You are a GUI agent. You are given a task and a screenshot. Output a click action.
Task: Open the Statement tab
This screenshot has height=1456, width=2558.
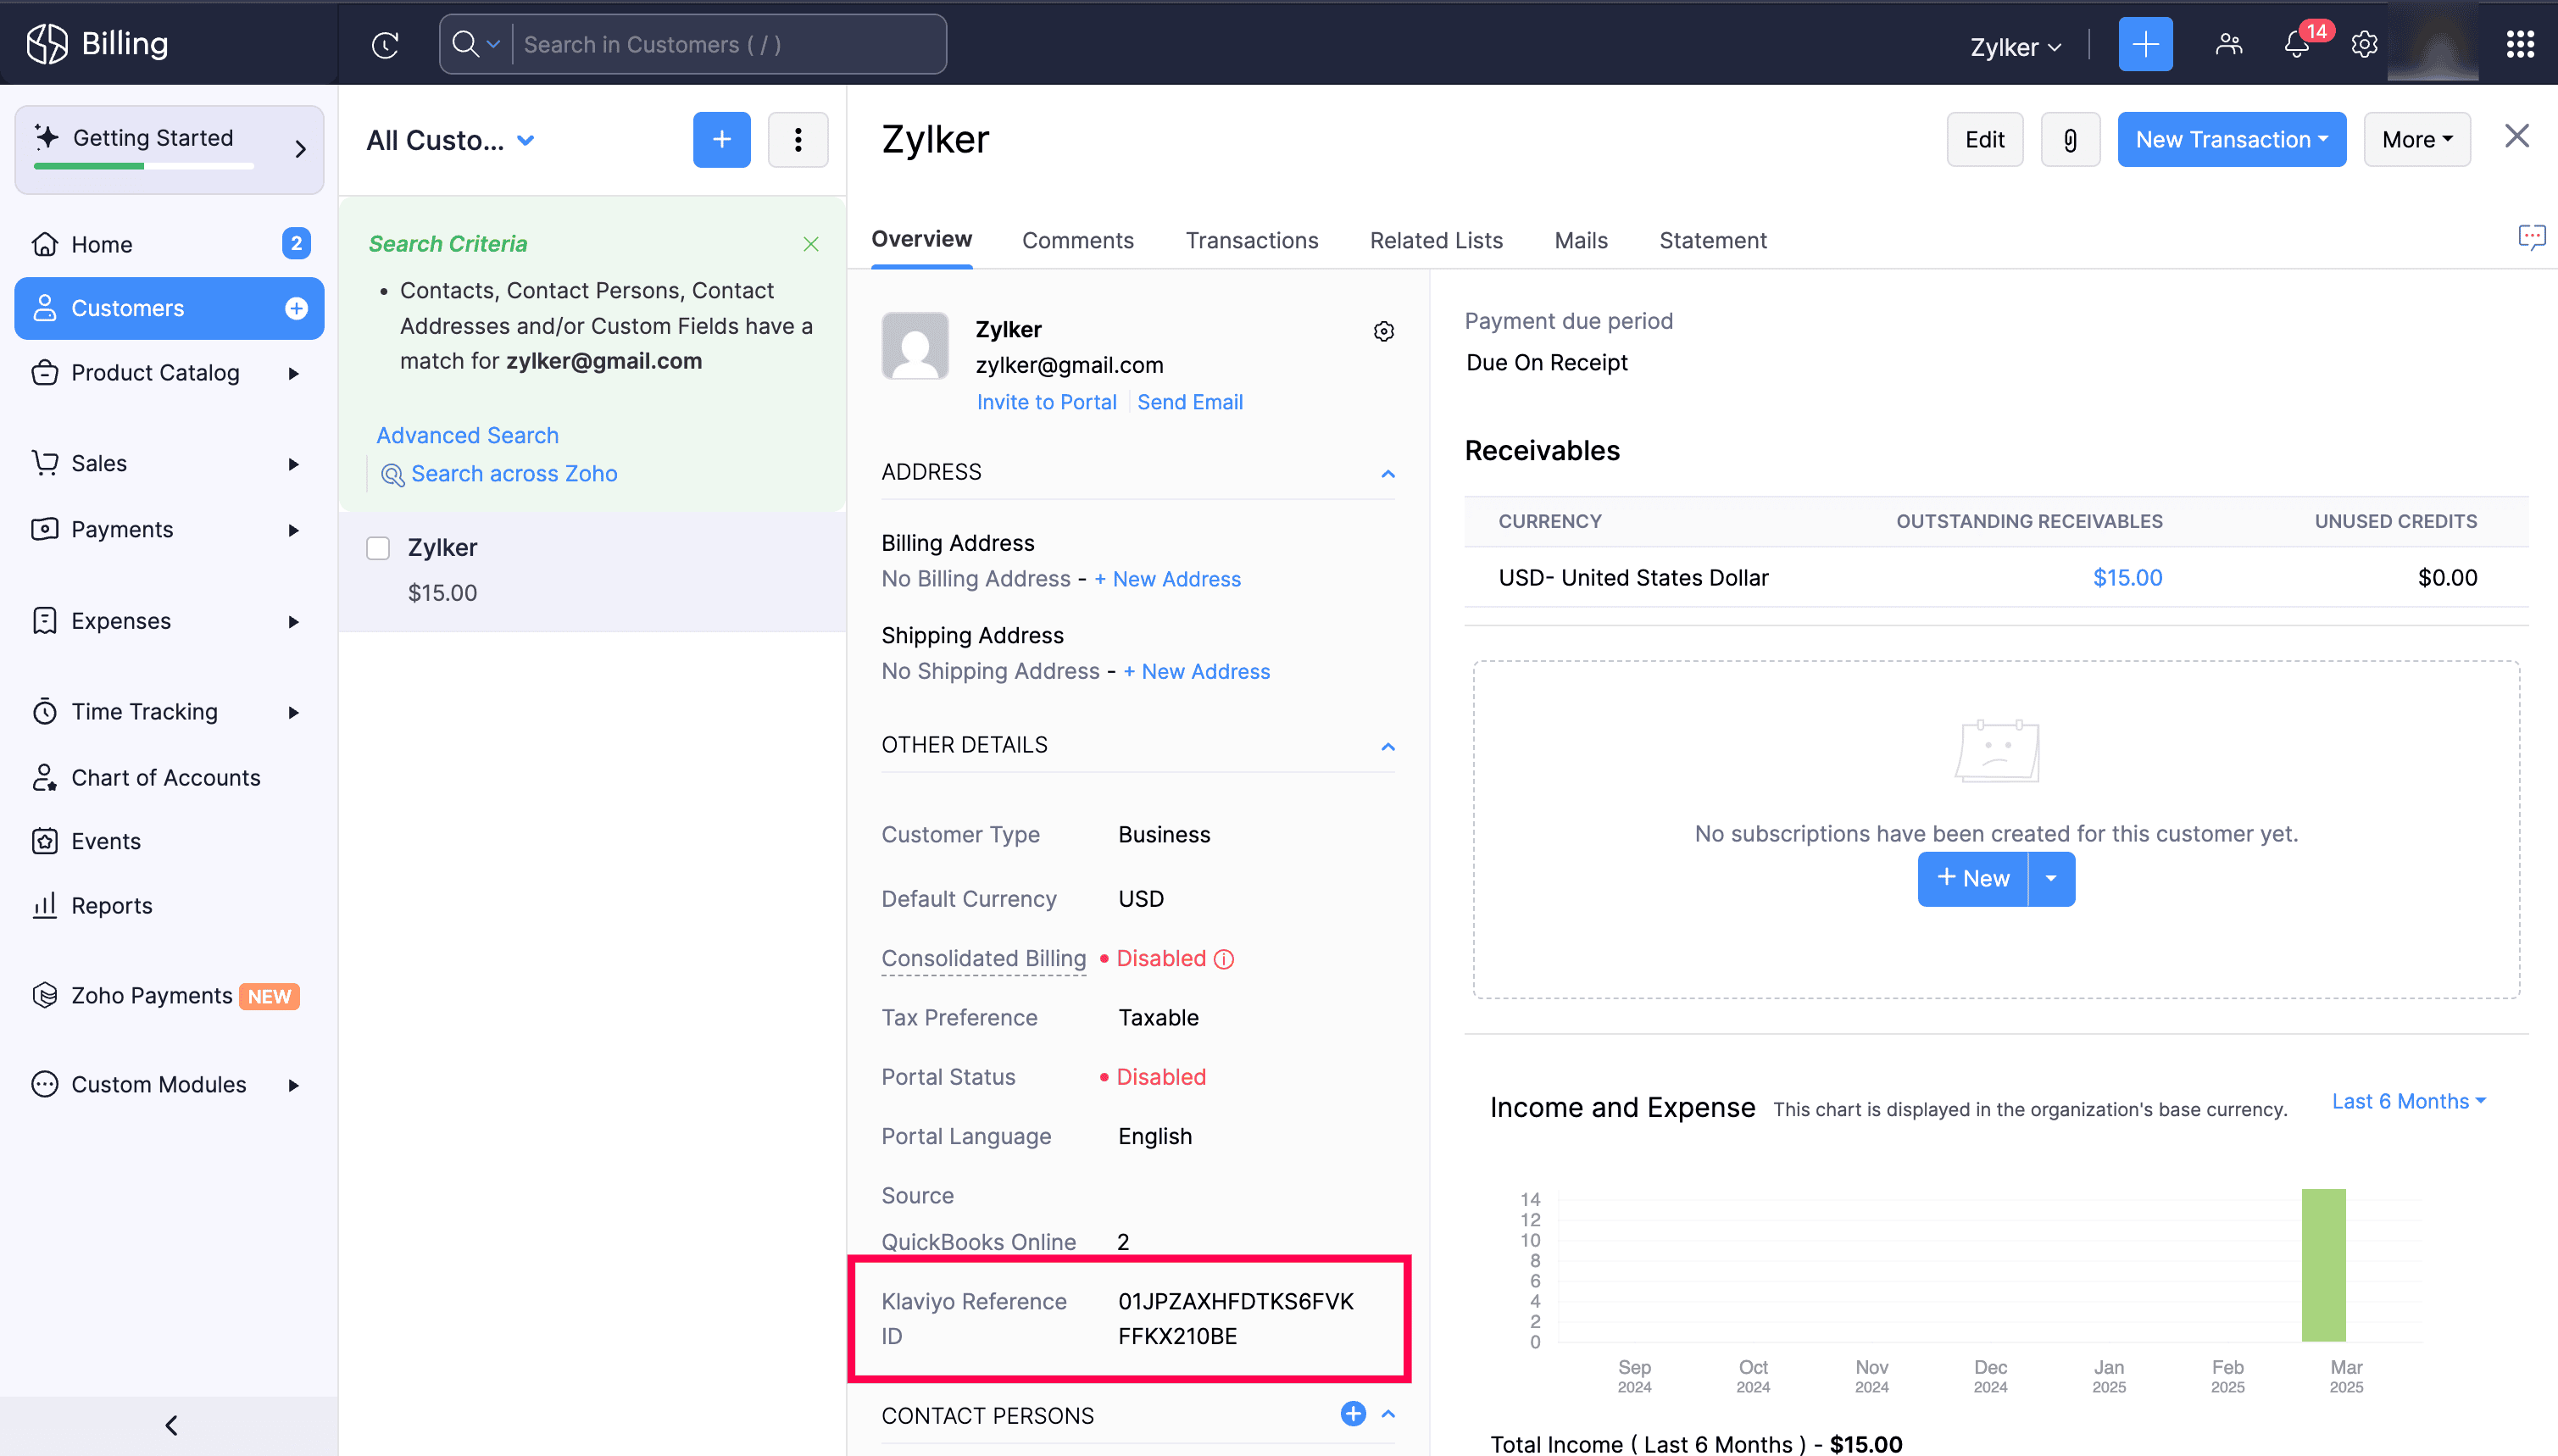1712,240
